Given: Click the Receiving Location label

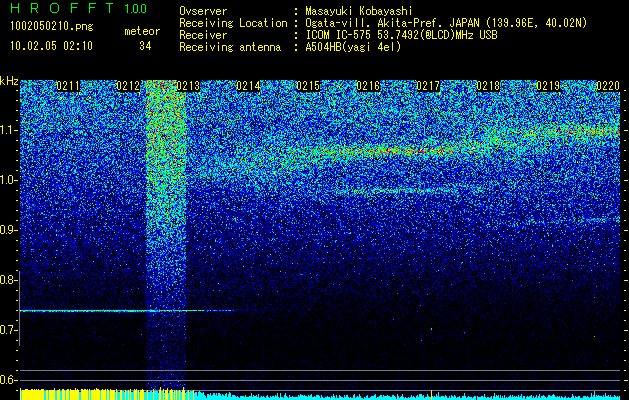Looking at the screenshot, I should click(233, 23).
